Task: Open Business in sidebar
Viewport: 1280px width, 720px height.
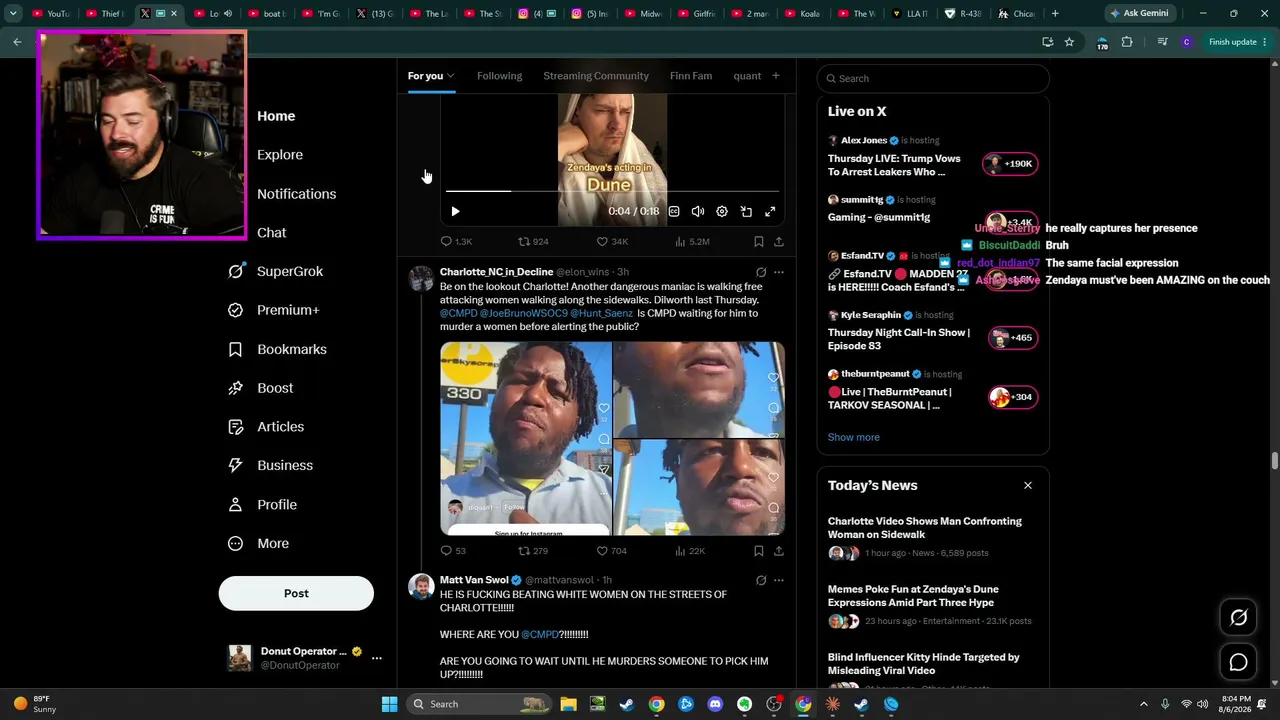Action: point(270,465)
